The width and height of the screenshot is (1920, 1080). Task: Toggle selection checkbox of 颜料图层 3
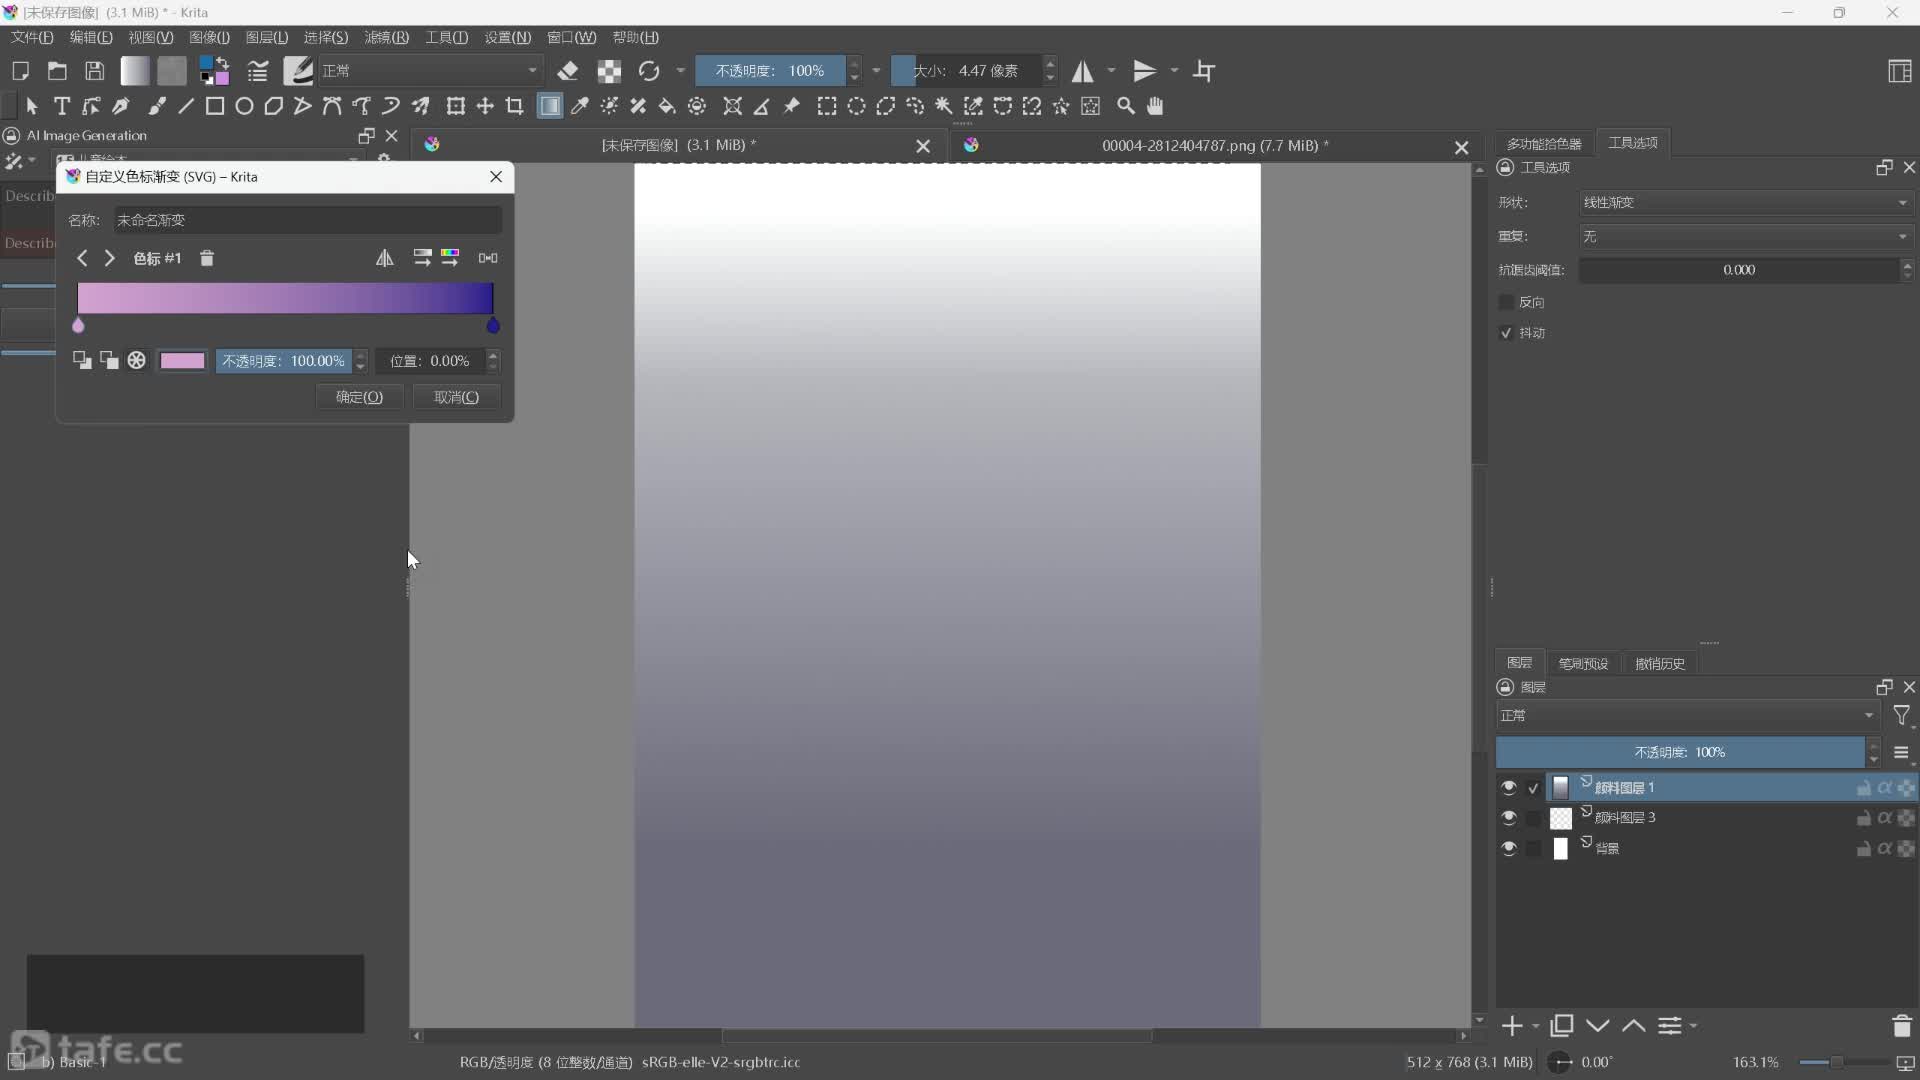pyautogui.click(x=1533, y=818)
